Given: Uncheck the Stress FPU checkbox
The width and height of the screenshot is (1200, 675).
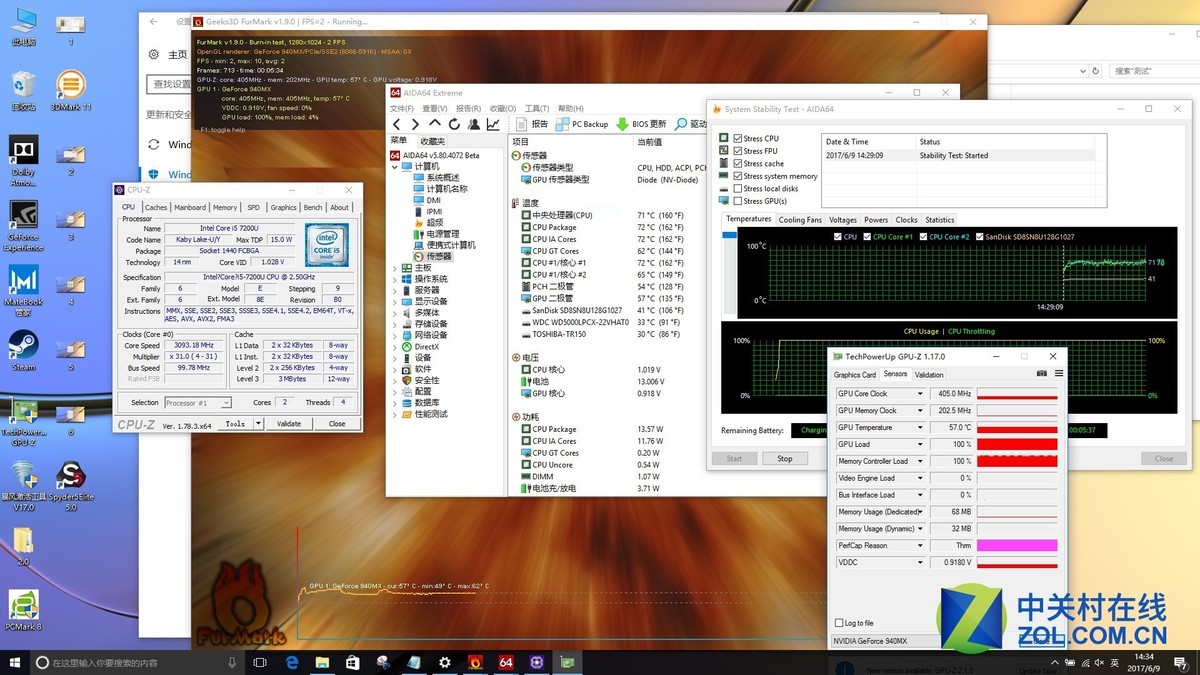Looking at the screenshot, I should [738, 151].
